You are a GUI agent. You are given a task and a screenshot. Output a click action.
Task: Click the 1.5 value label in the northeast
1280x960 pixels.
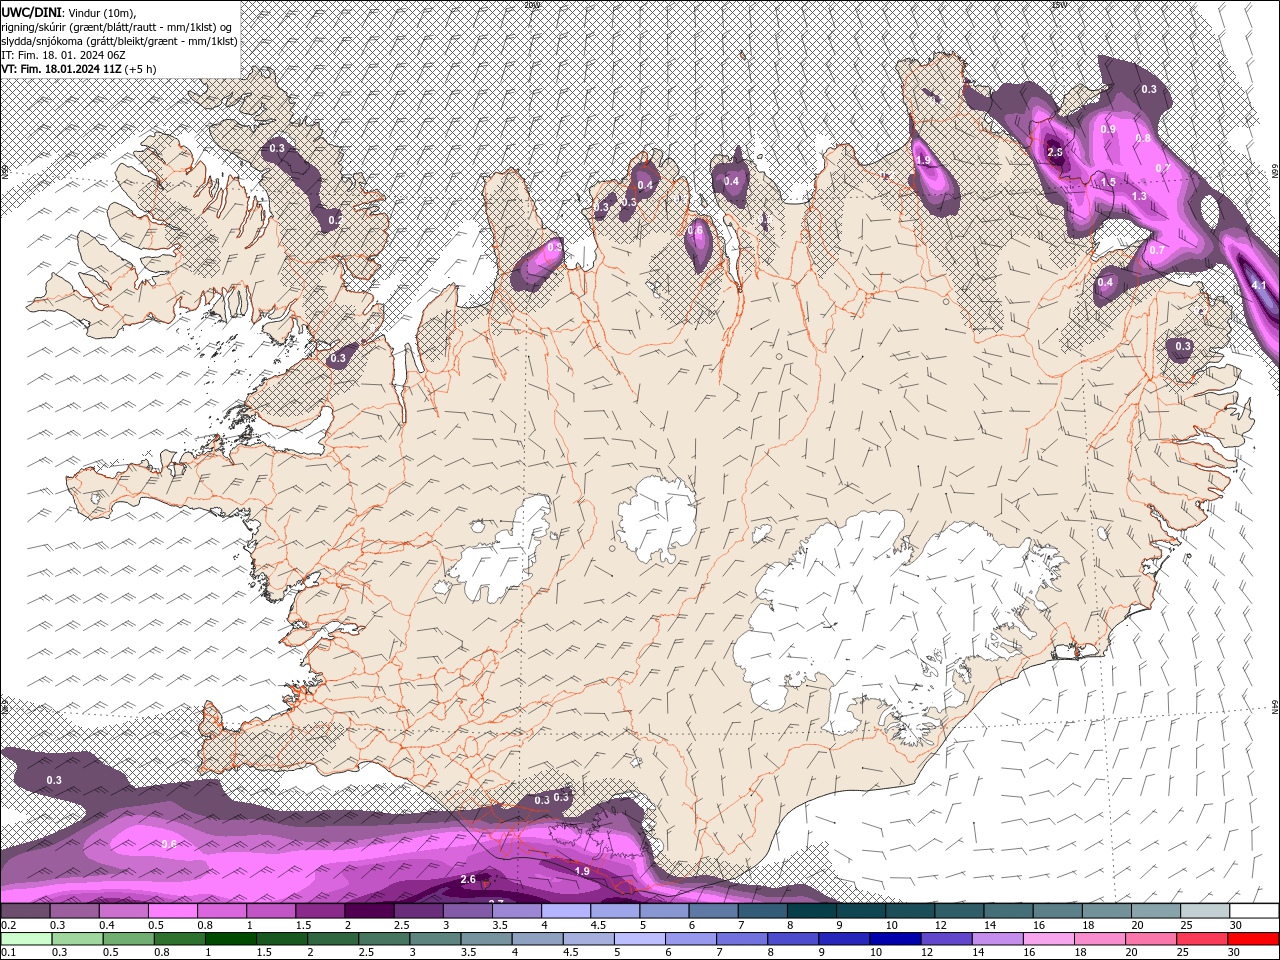coord(1108,182)
